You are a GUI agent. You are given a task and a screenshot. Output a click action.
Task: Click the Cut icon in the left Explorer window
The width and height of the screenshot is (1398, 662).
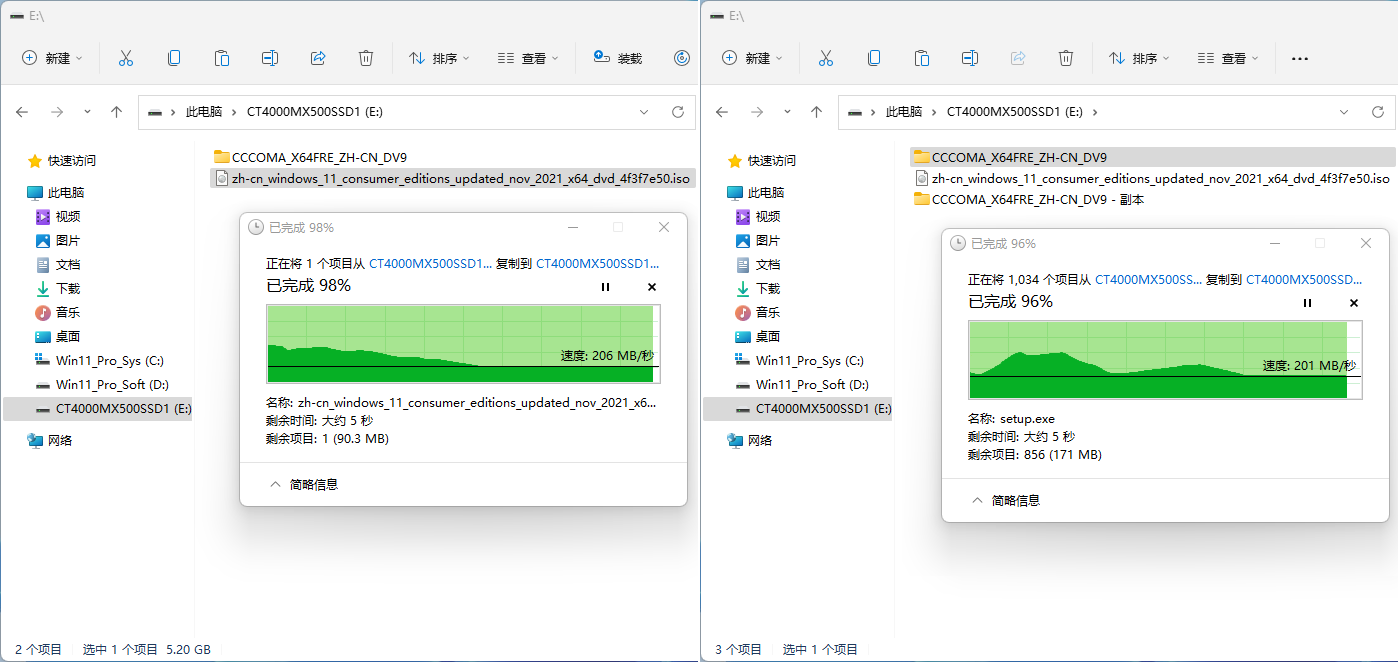(x=125, y=58)
